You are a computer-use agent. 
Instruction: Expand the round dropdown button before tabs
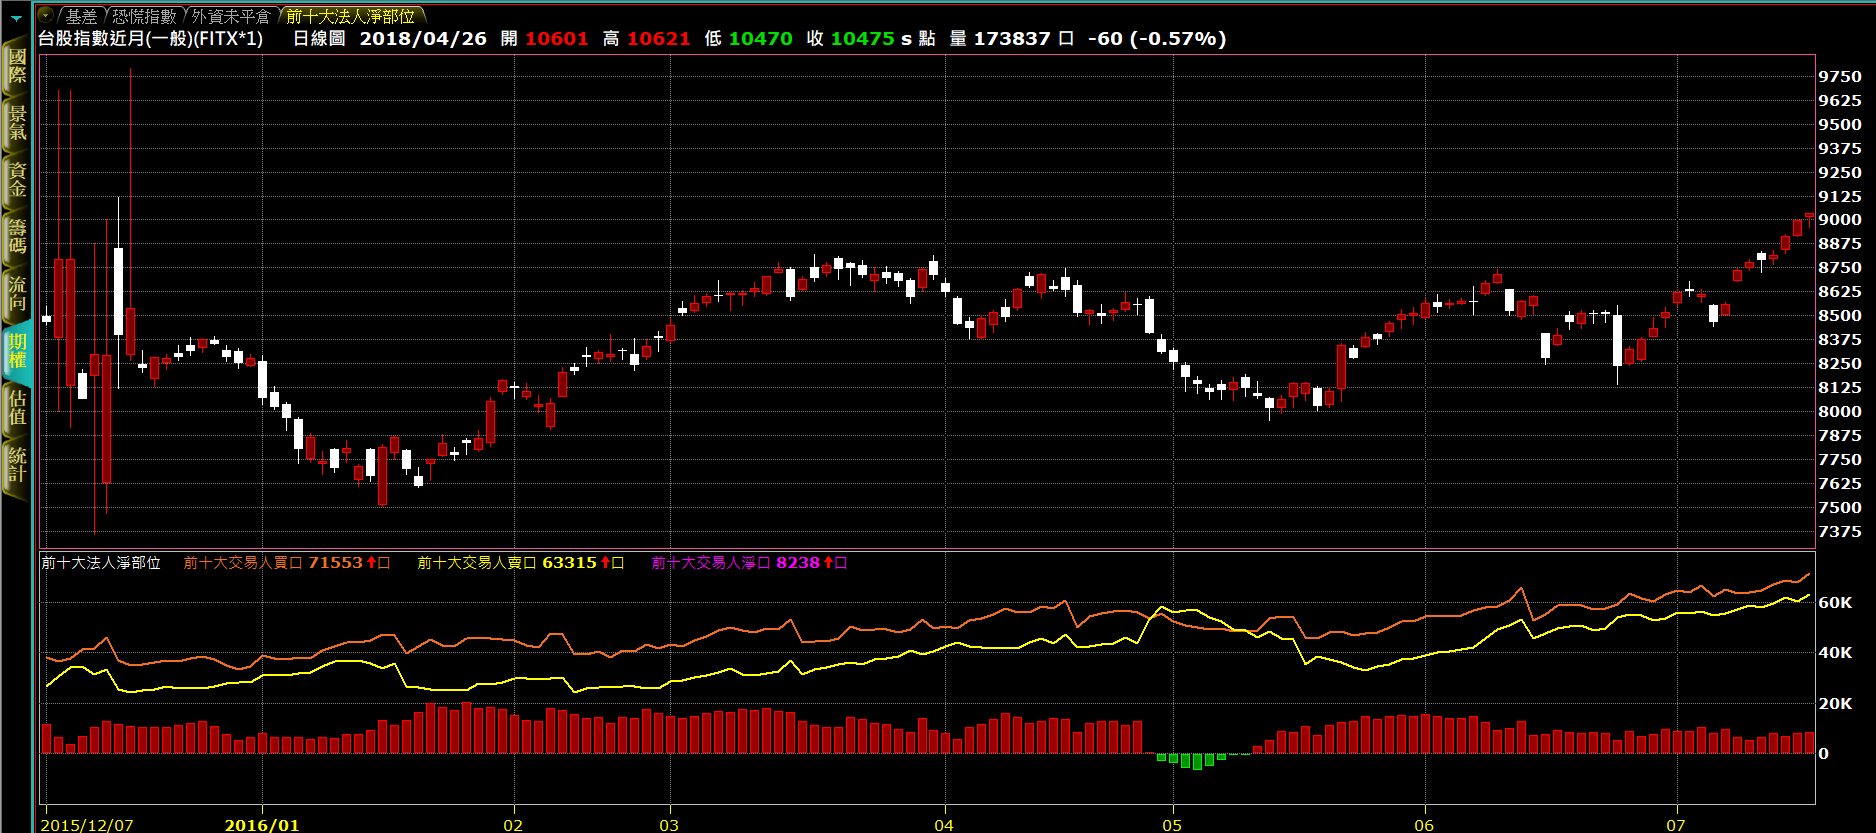pos(46,15)
